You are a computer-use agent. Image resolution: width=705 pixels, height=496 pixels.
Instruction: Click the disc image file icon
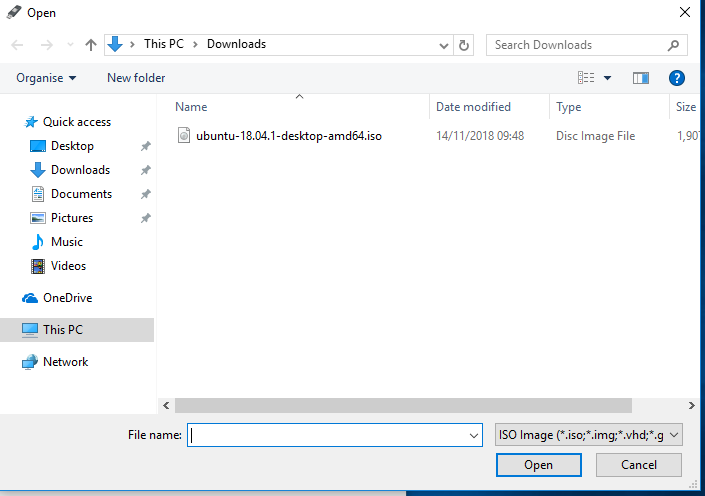[184, 135]
